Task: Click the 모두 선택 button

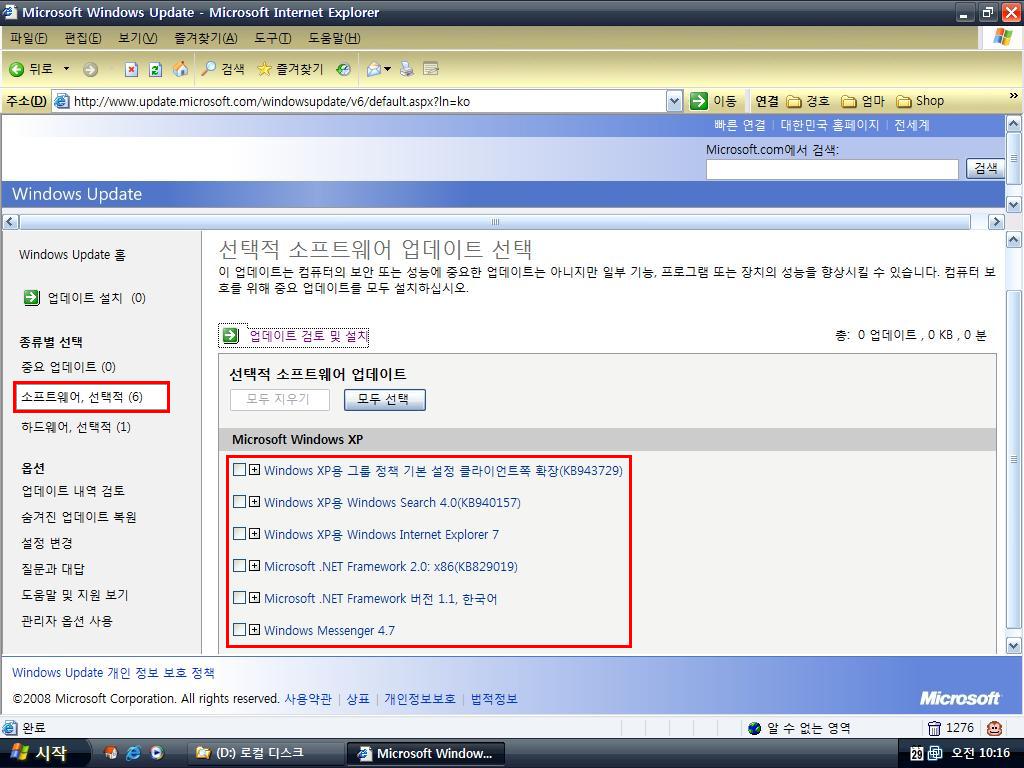Action: 385,400
